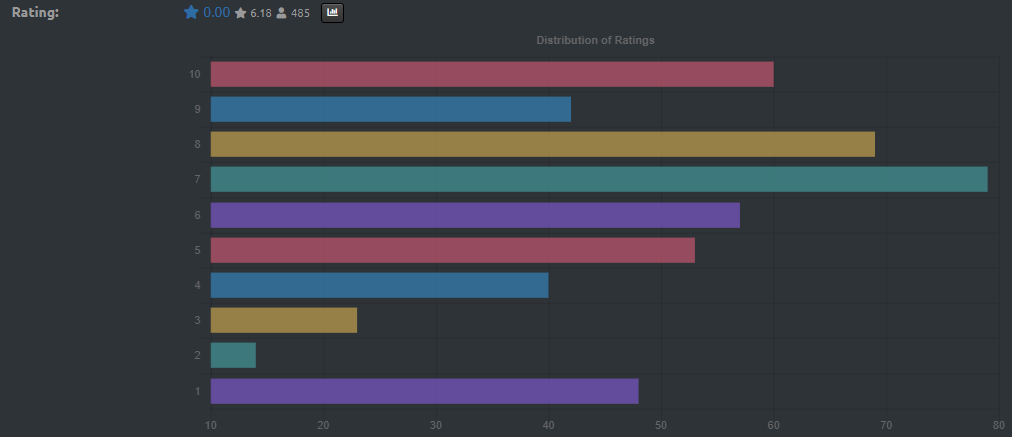The width and height of the screenshot is (1012, 437).
Task: Click the blue bar for rating 4
Action: click(x=379, y=285)
